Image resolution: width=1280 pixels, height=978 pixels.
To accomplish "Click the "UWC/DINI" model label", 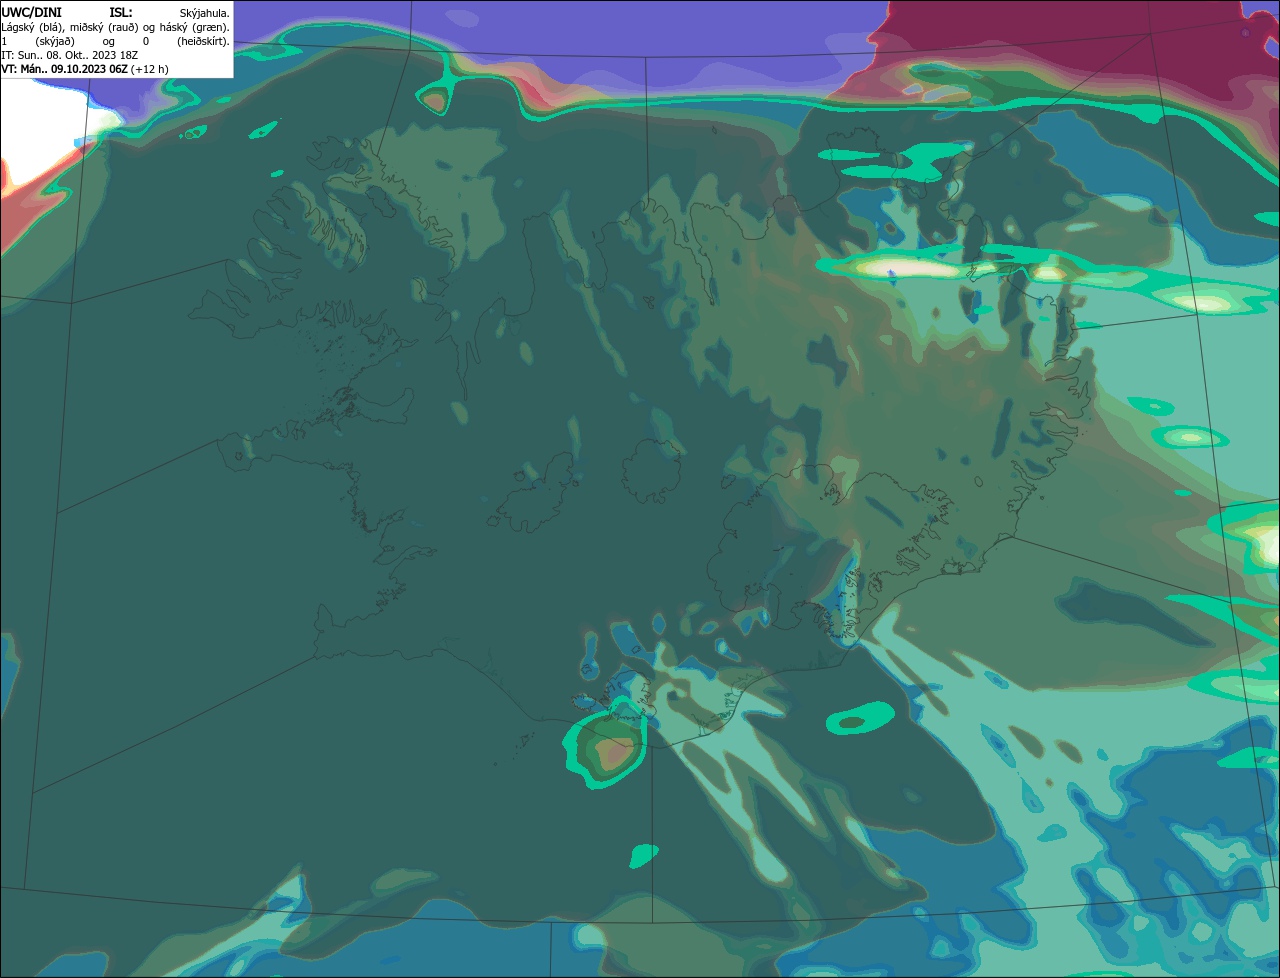I will (32, 13).
